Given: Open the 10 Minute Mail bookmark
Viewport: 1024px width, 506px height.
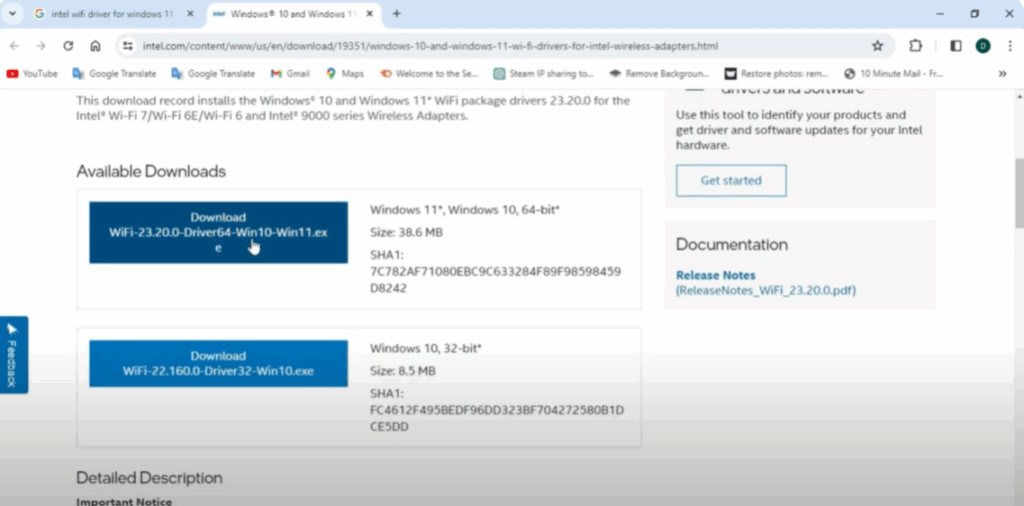Looking at the screenshot, I should coord(893,74).
